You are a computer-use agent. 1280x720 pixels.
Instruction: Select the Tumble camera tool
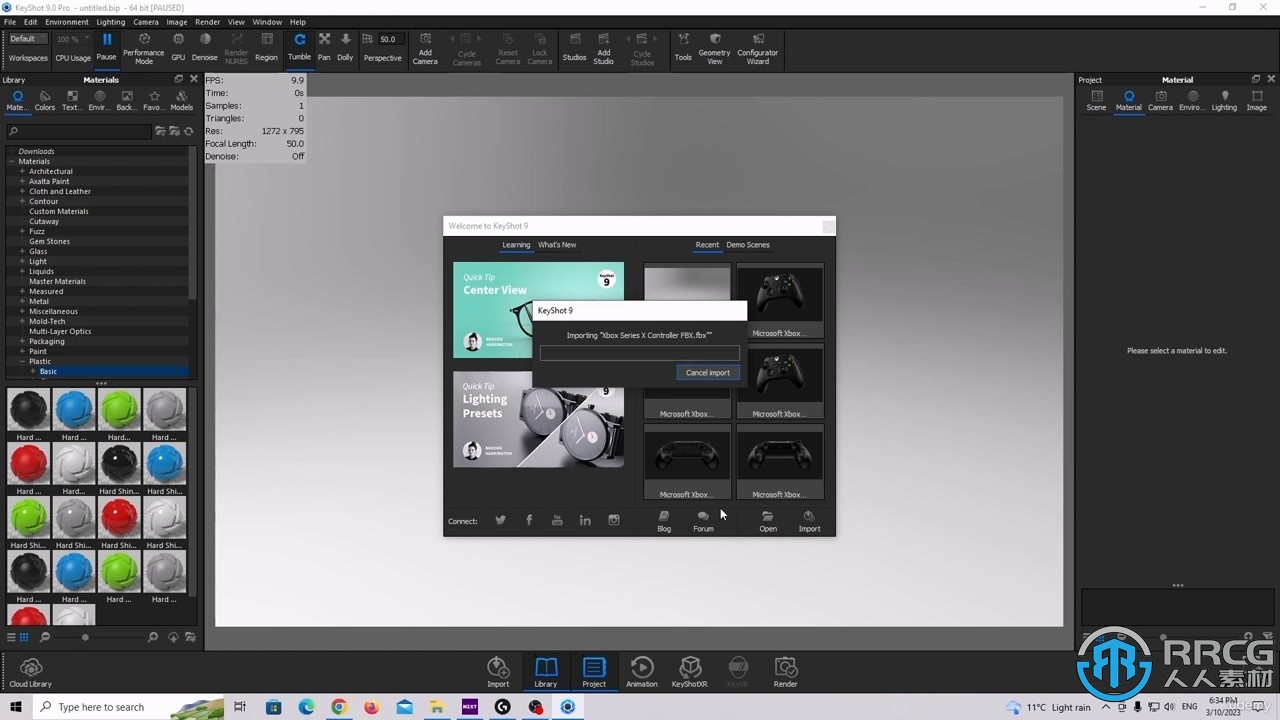click(299, 47)
